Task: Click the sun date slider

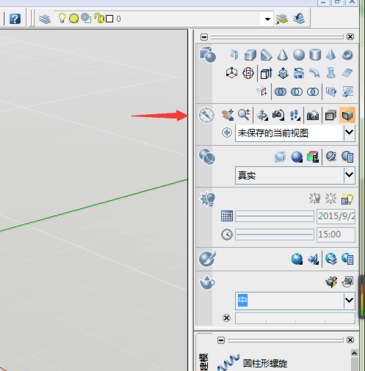Action: click(275, 216)
